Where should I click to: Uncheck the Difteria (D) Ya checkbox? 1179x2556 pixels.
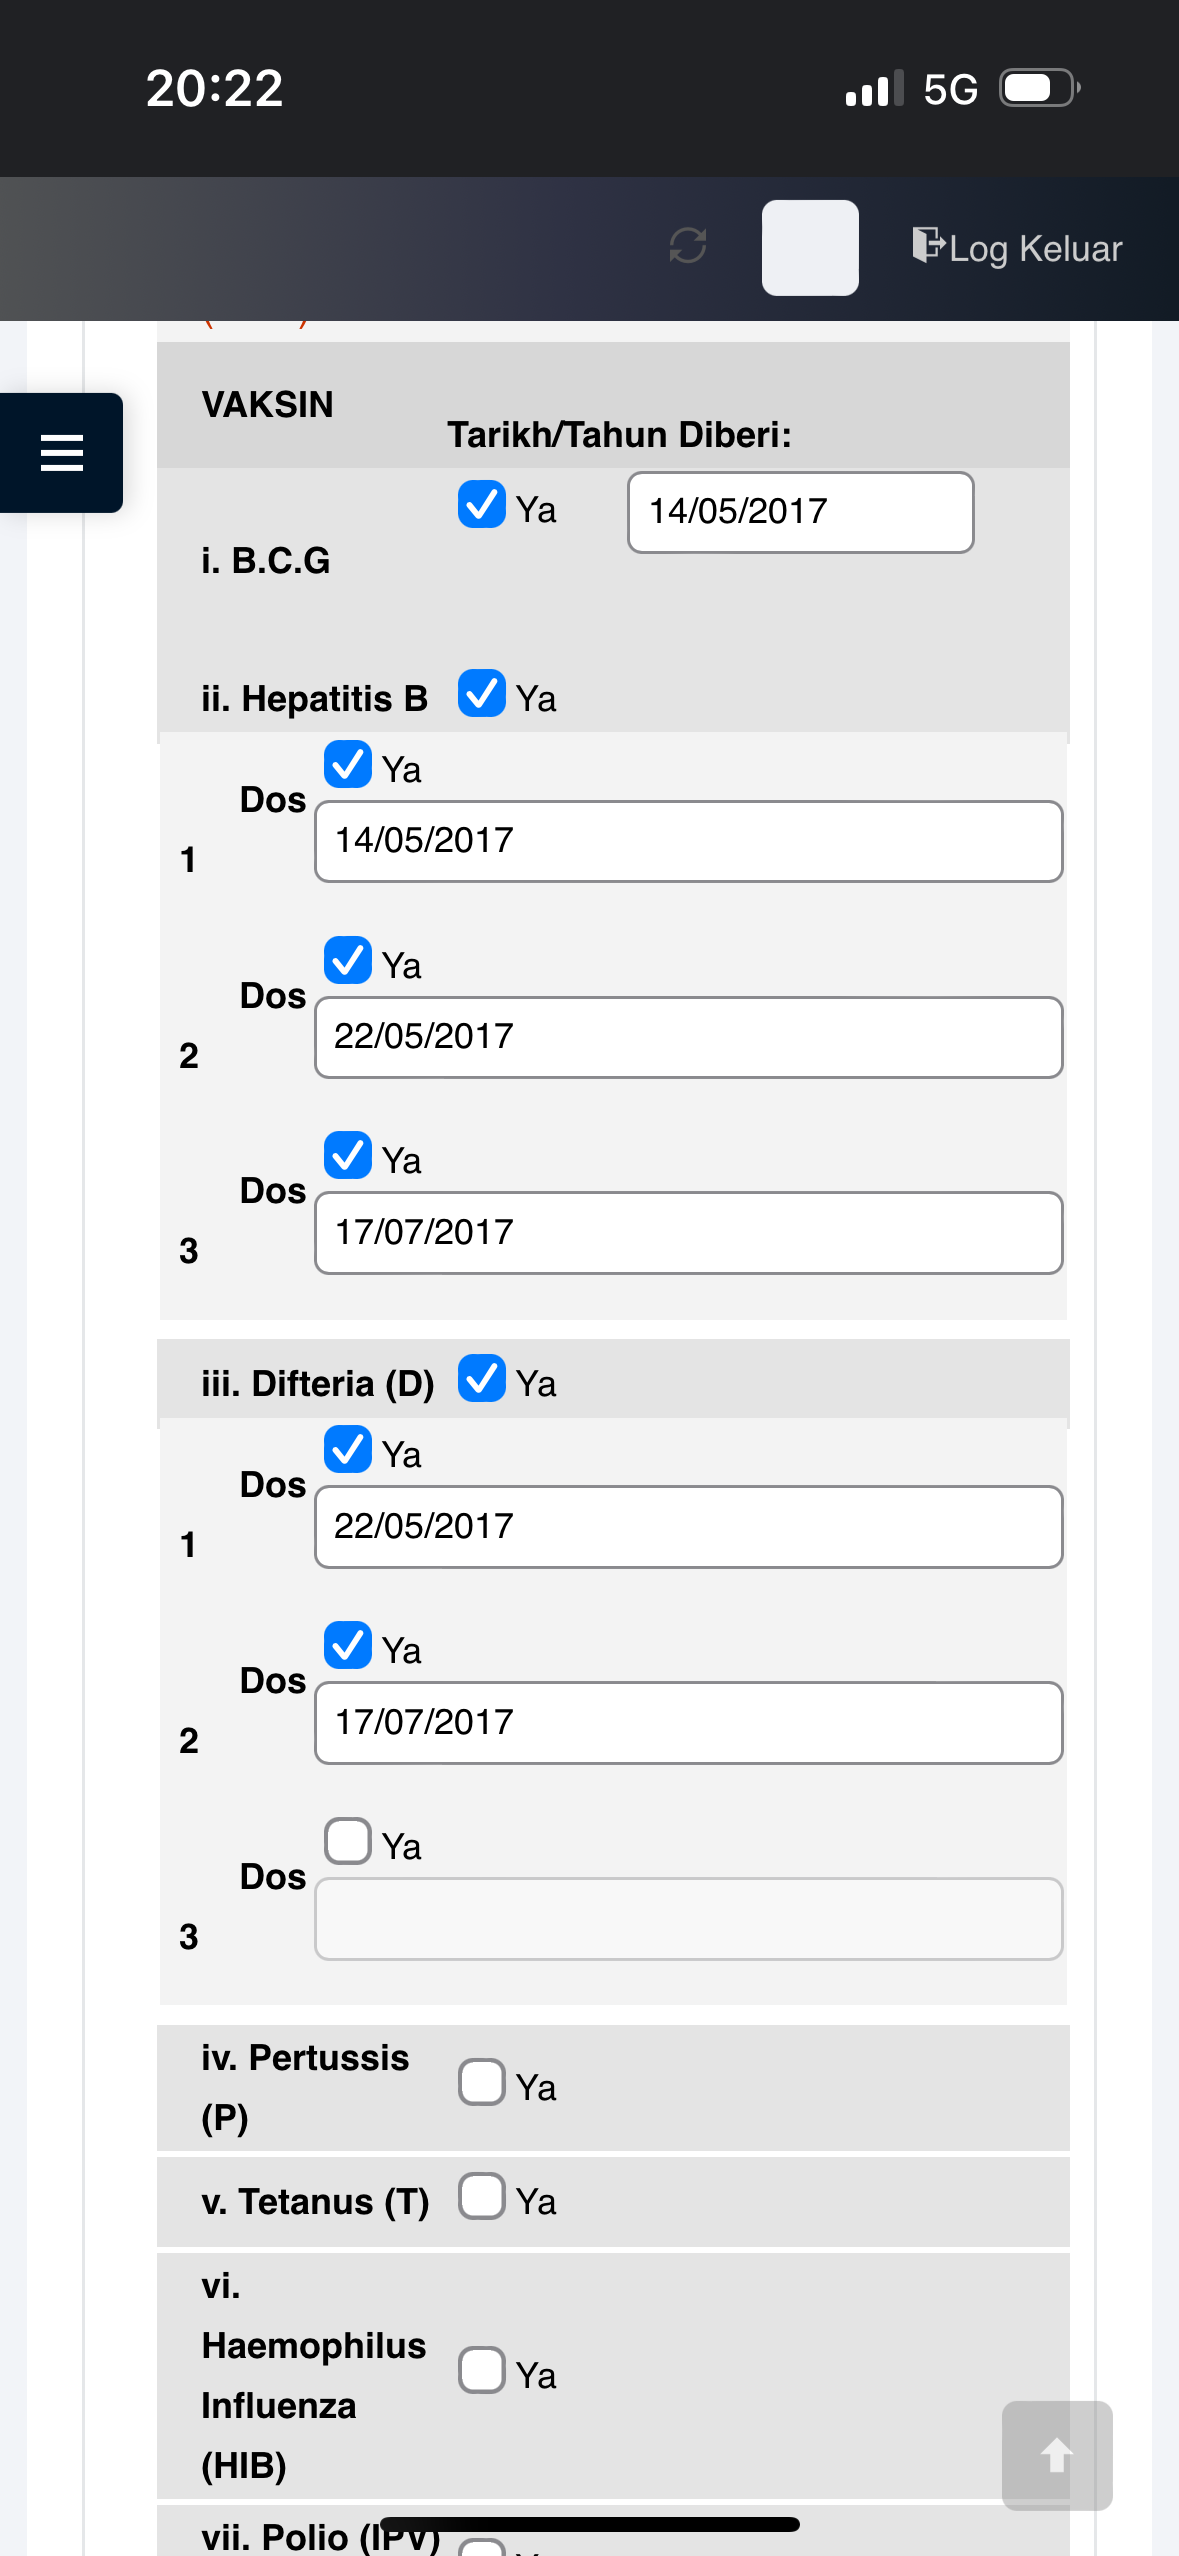(482, 1378)
